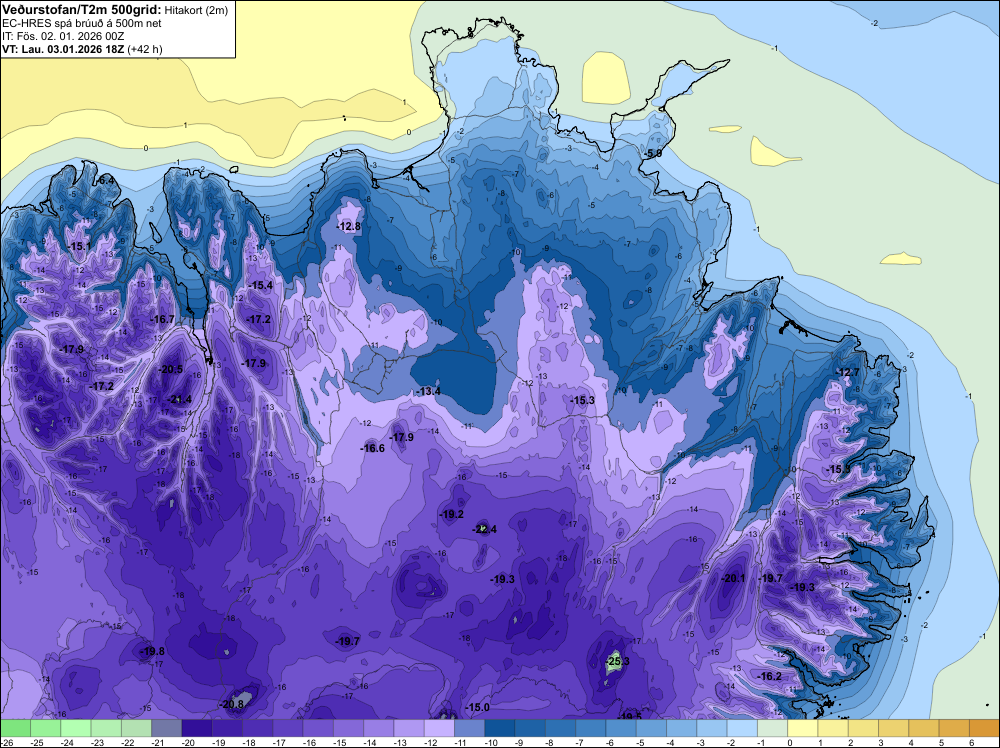Viewport: 1000px width, 748px height.
Task: Click the -26 label on the legend bar
Action: 7,742
